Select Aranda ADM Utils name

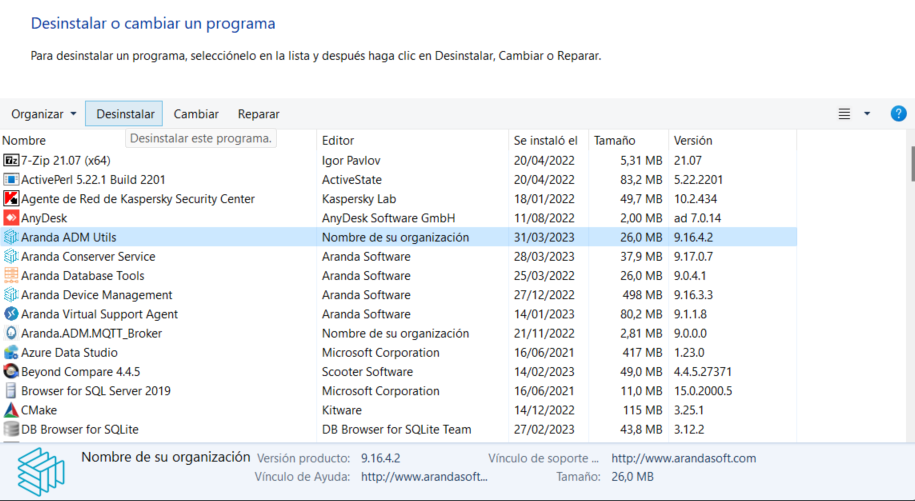pos(69,237)
